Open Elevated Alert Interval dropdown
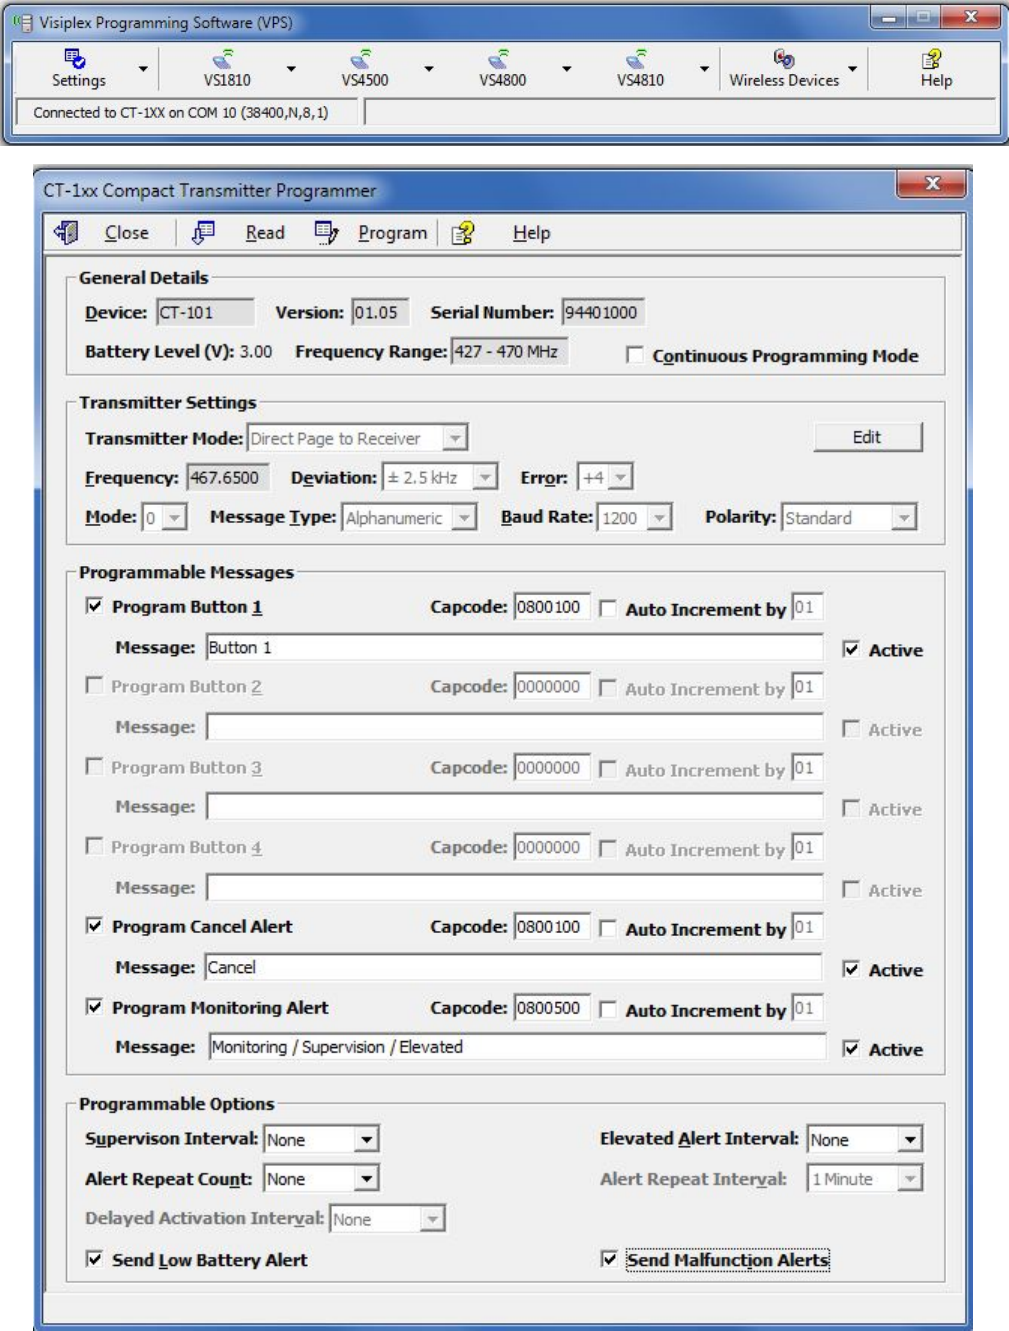 [x=910, y=1139]
